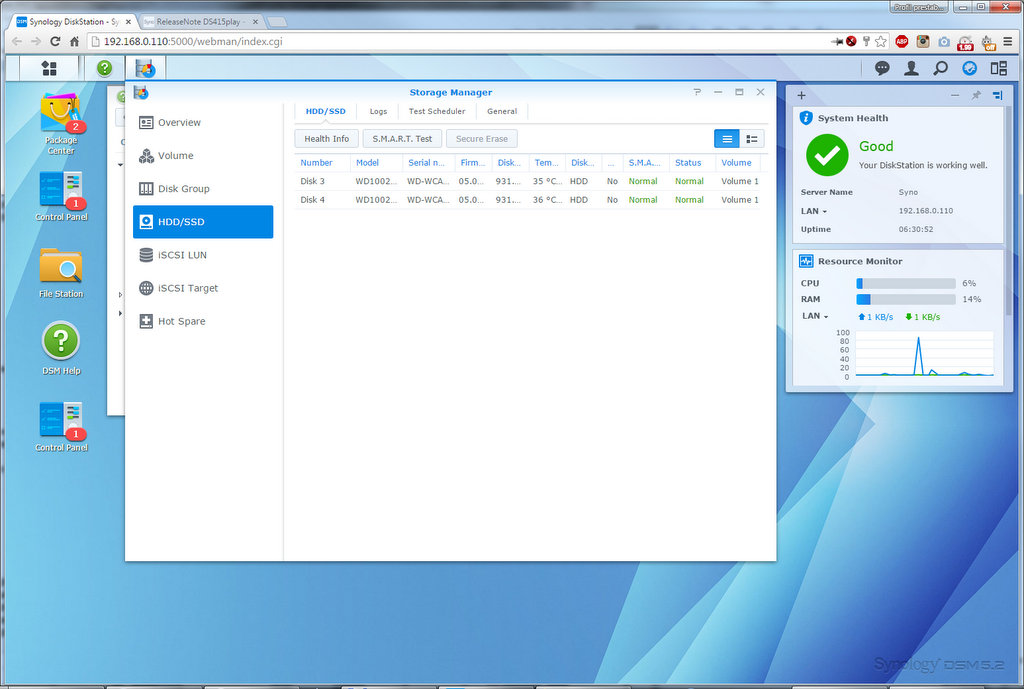Click the CPU usage bar

click(x=906, y=283)
